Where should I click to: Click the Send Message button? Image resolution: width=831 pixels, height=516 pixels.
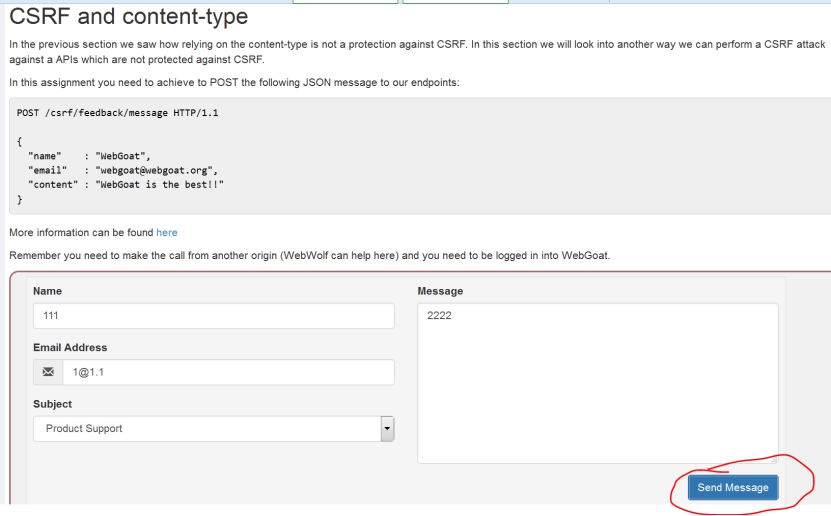pos(733,487)
